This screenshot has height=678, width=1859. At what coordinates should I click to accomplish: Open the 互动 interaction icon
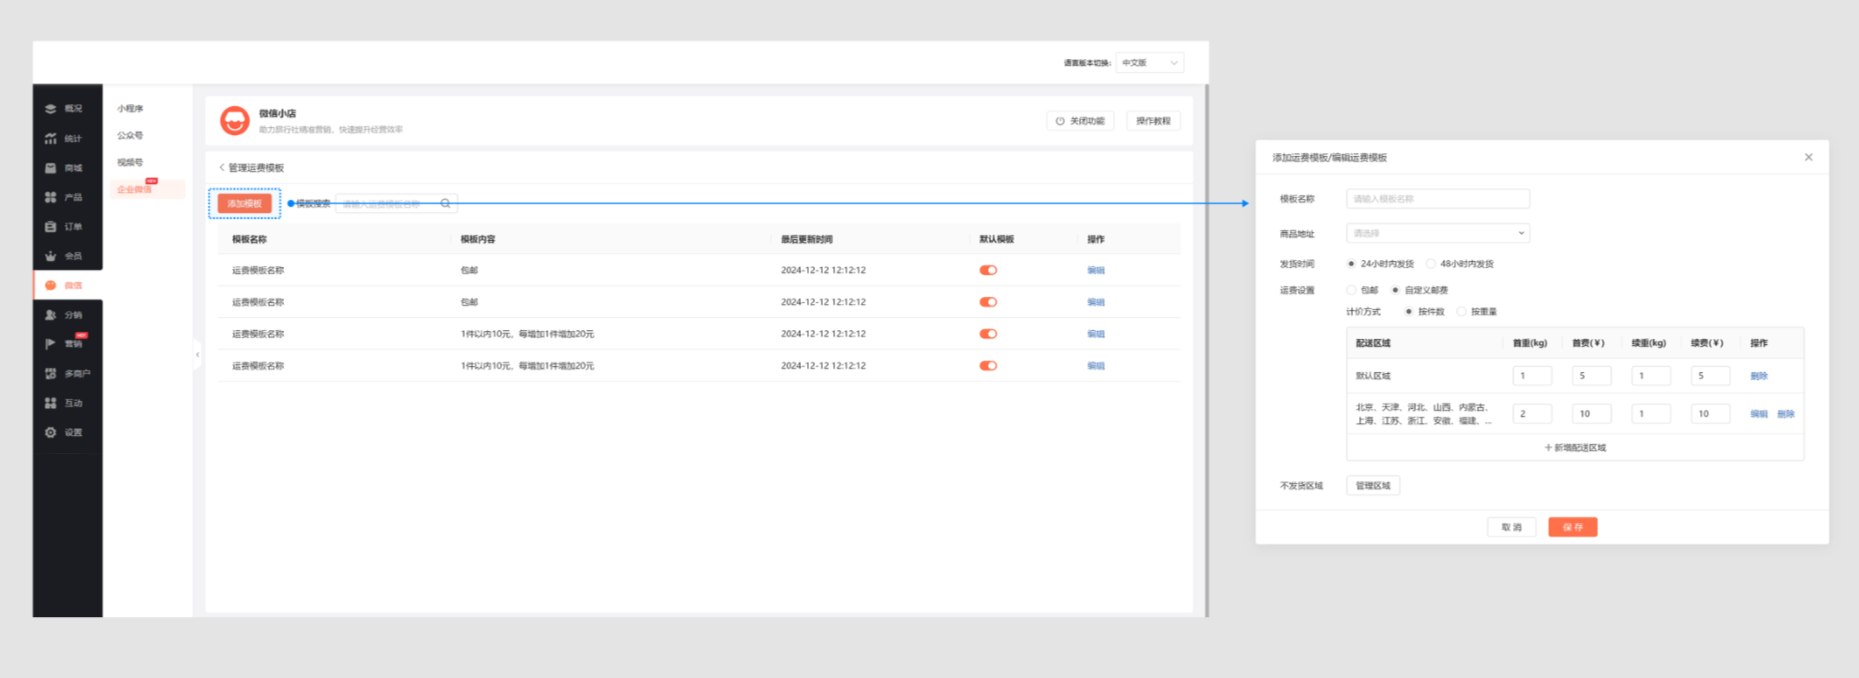pyautogui.click(x=50, y=403)
